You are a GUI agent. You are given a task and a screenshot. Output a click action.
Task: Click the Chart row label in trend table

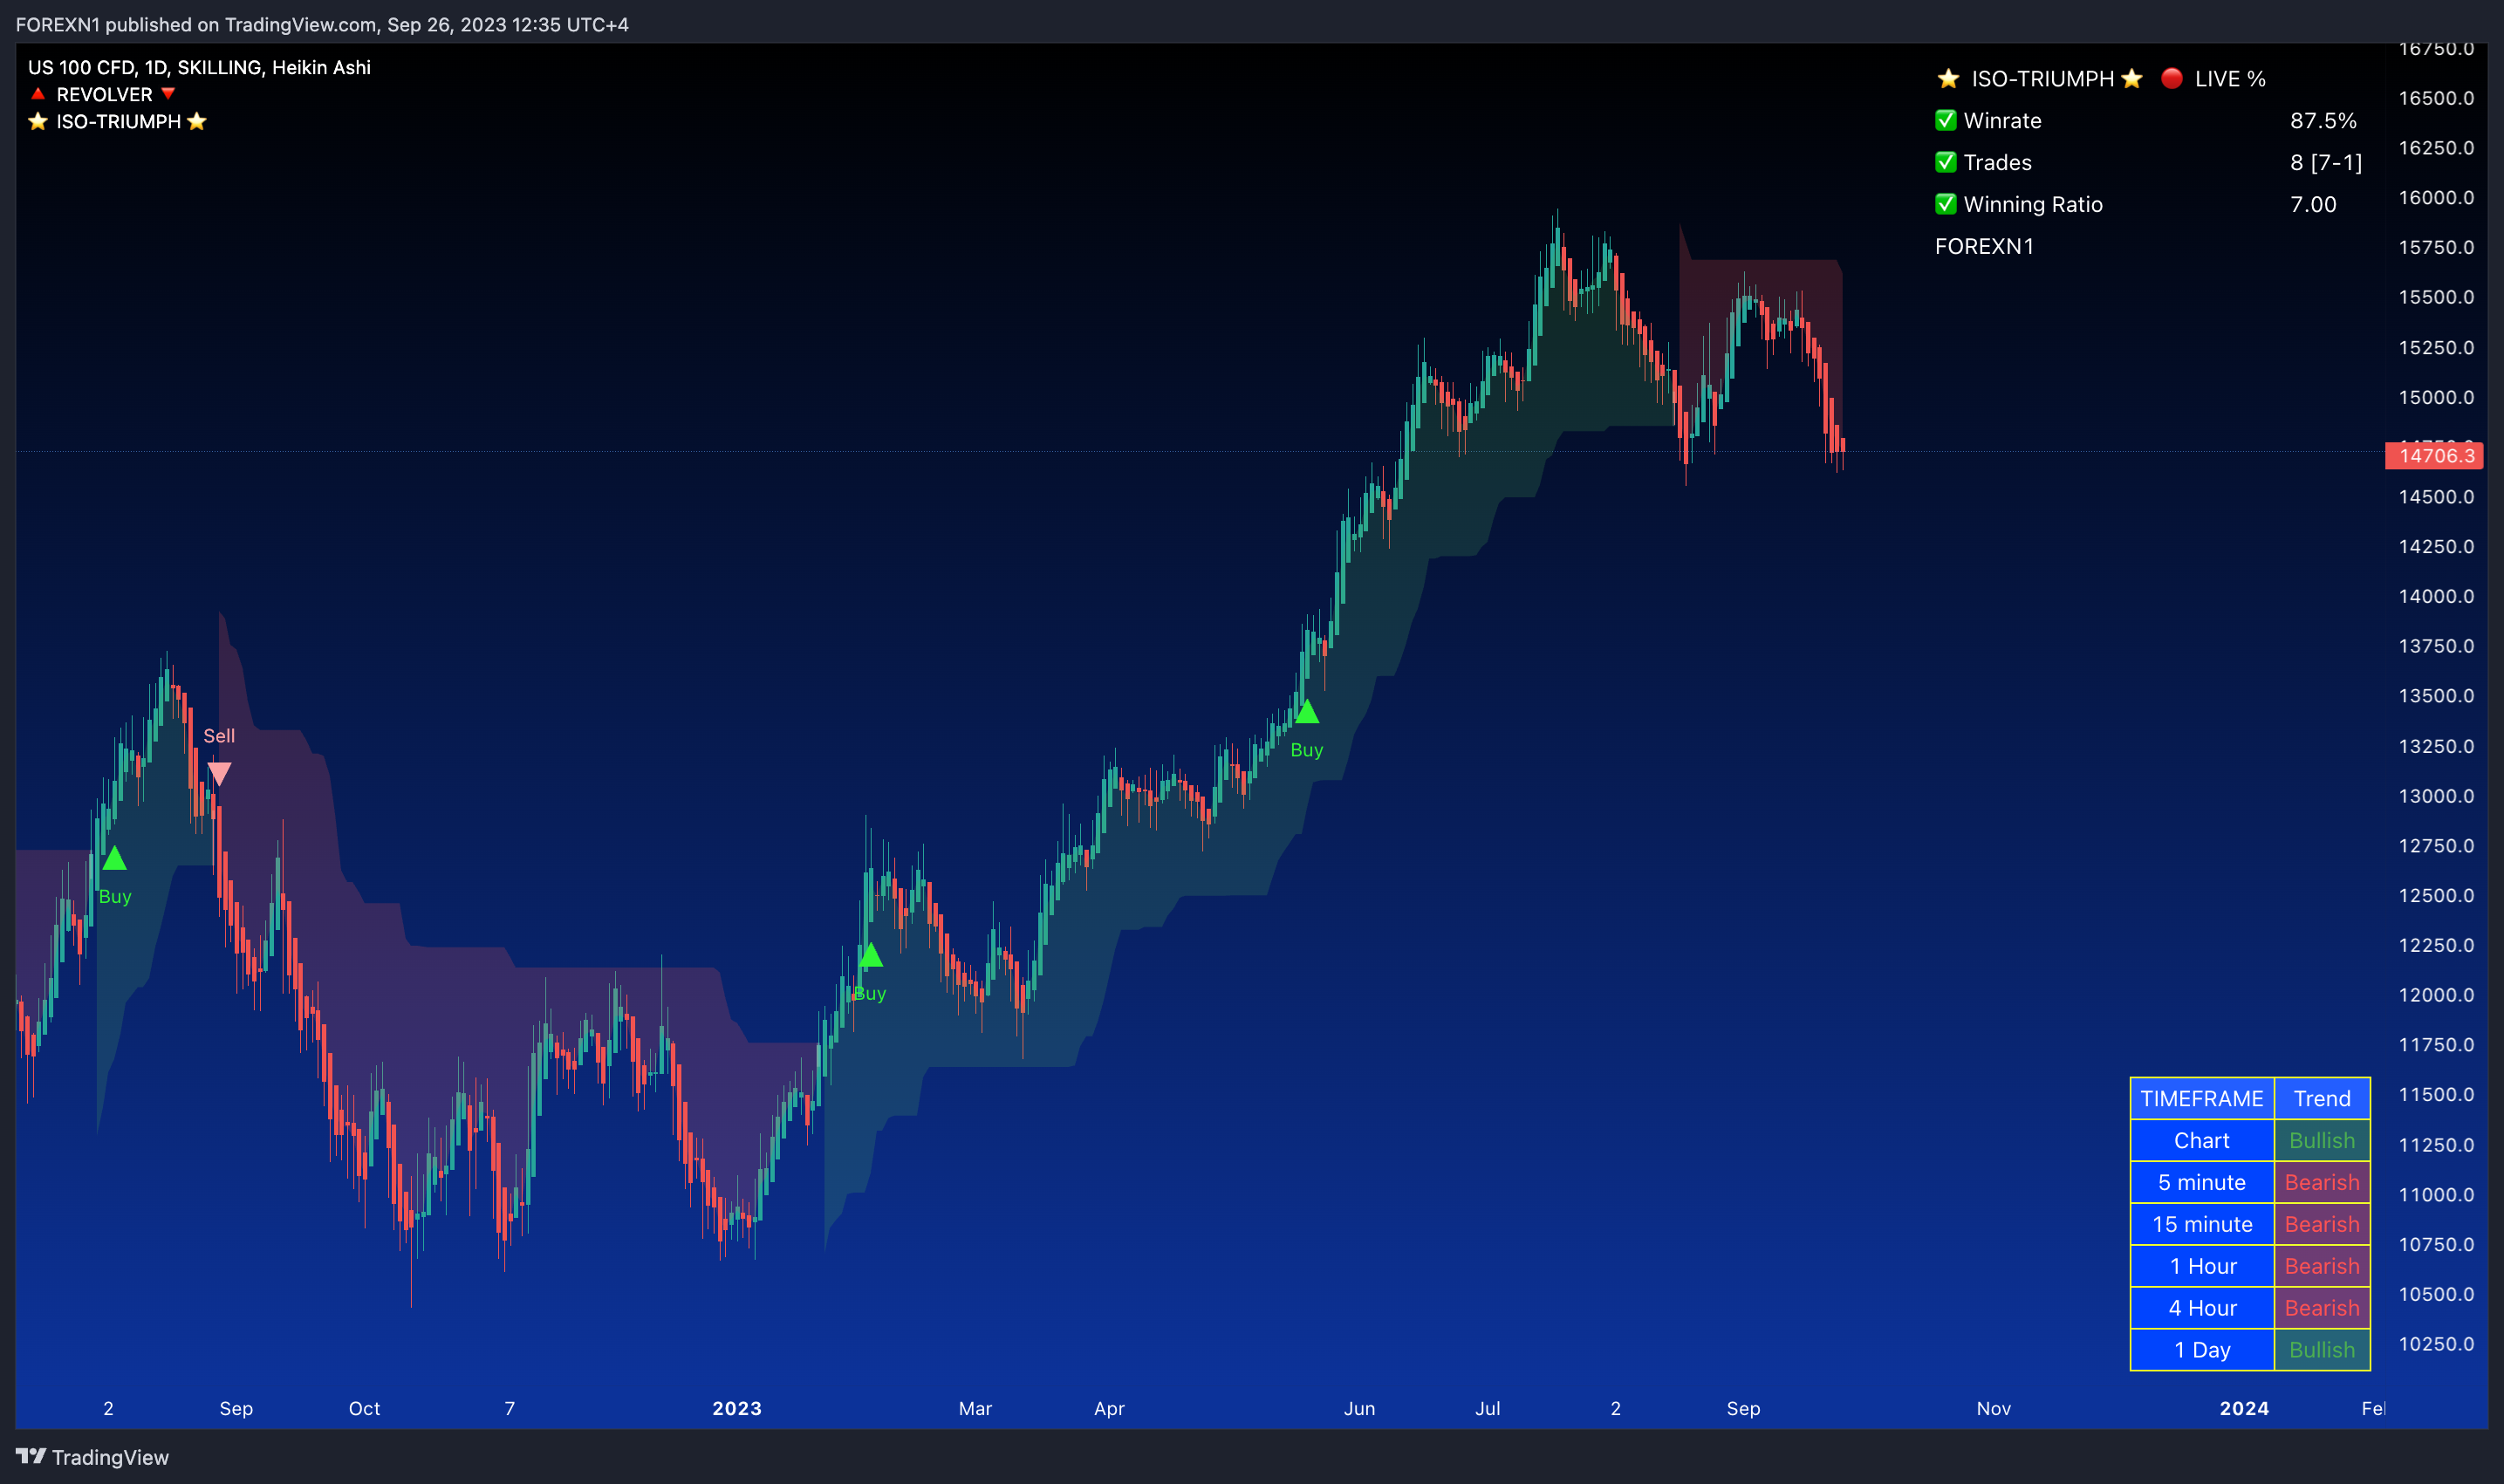pos(2202,1140)
